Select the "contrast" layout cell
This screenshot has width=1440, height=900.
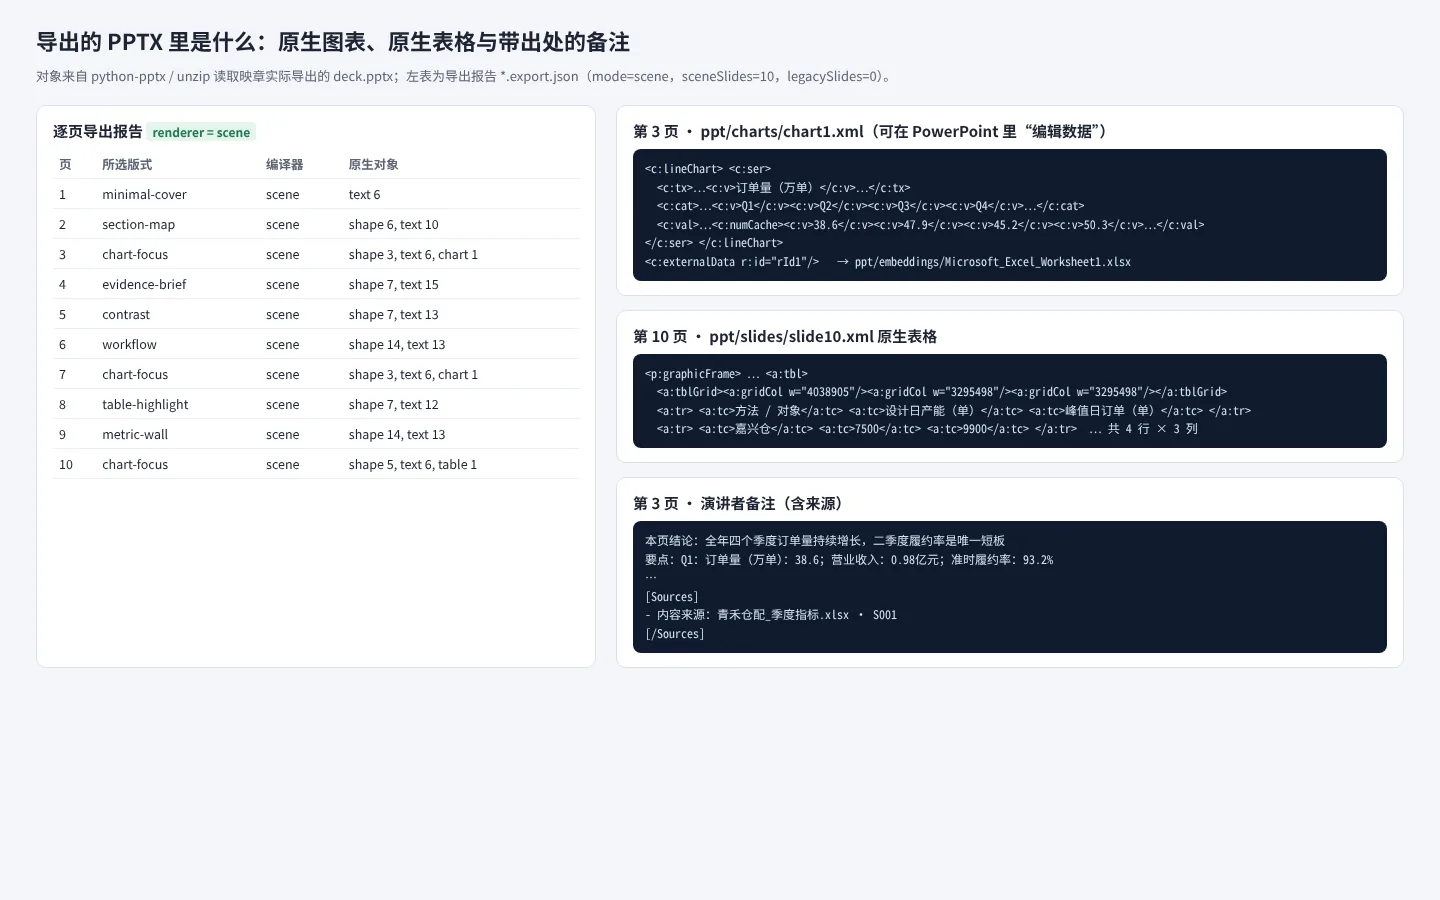(126, 314)
